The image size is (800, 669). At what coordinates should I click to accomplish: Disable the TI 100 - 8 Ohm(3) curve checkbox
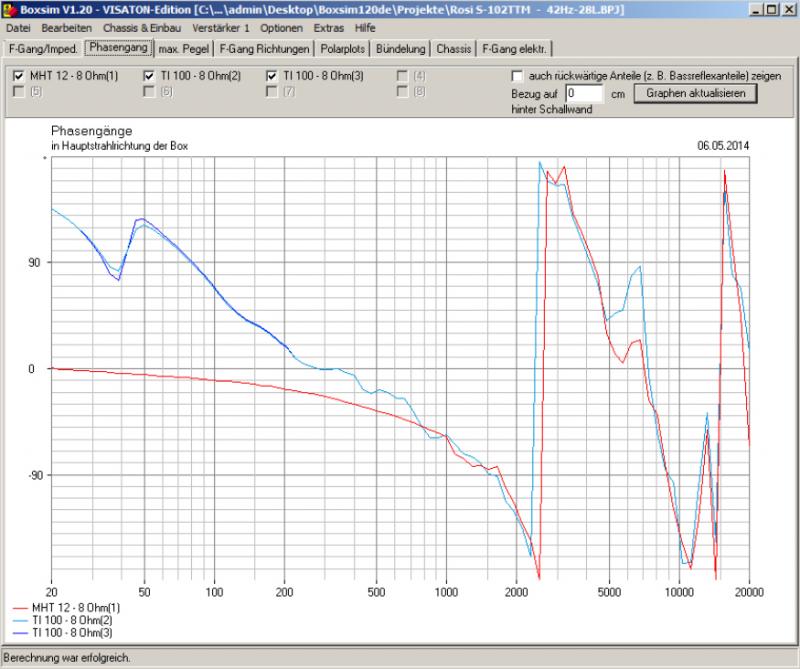point(273,76)
